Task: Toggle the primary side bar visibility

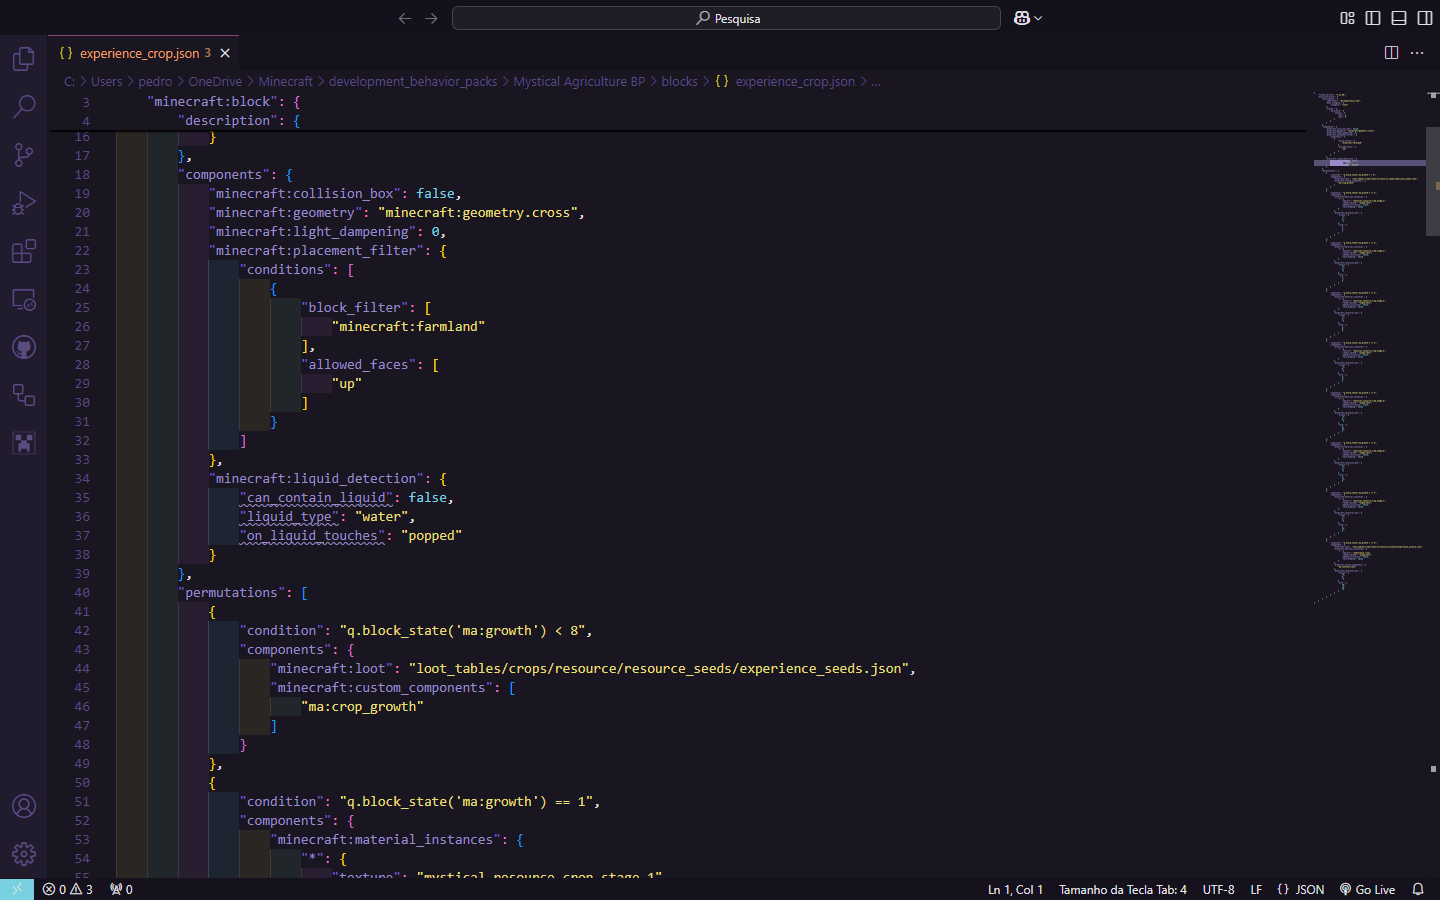Action: [x=1373, y=18]
